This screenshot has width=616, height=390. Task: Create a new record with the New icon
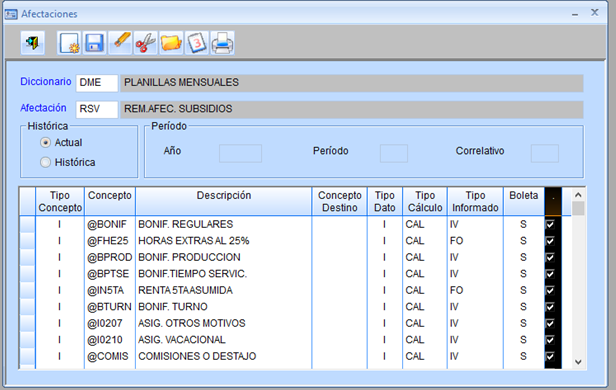(69, 43)
